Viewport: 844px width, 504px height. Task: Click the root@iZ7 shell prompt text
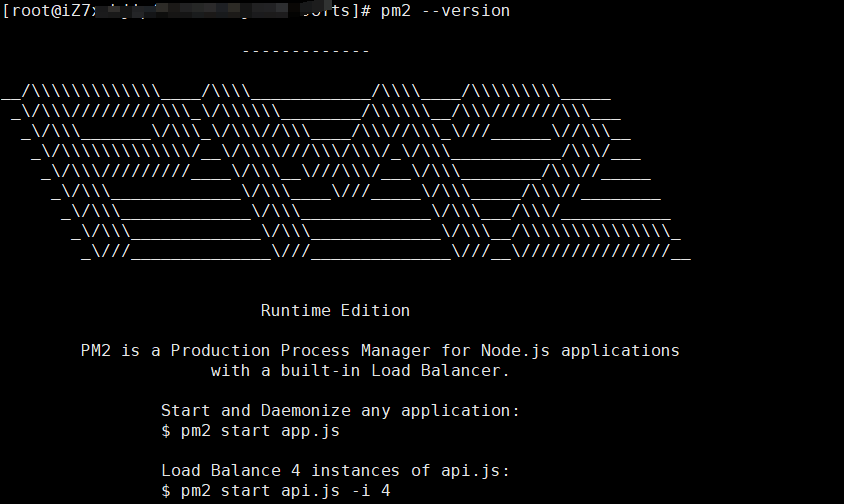[187, 11]
